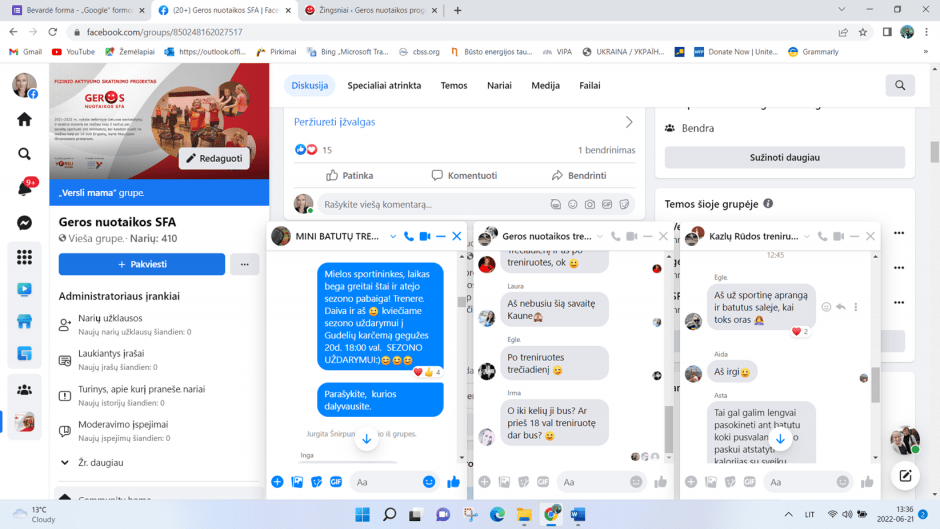Click Bendrinti share button on post
The height and width of the screenshot is (529, 940).
[579, 175]
